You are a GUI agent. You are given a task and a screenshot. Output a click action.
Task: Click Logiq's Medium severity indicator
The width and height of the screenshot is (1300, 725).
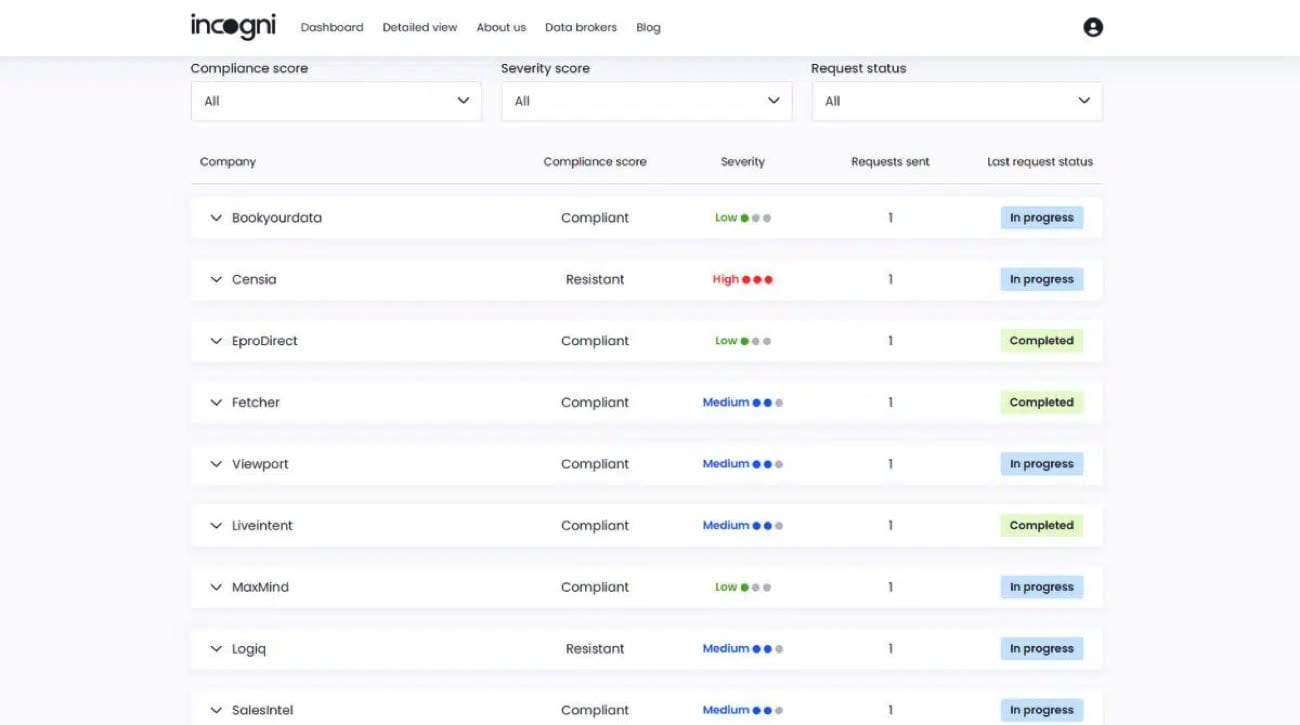click(x=742, y=649)
